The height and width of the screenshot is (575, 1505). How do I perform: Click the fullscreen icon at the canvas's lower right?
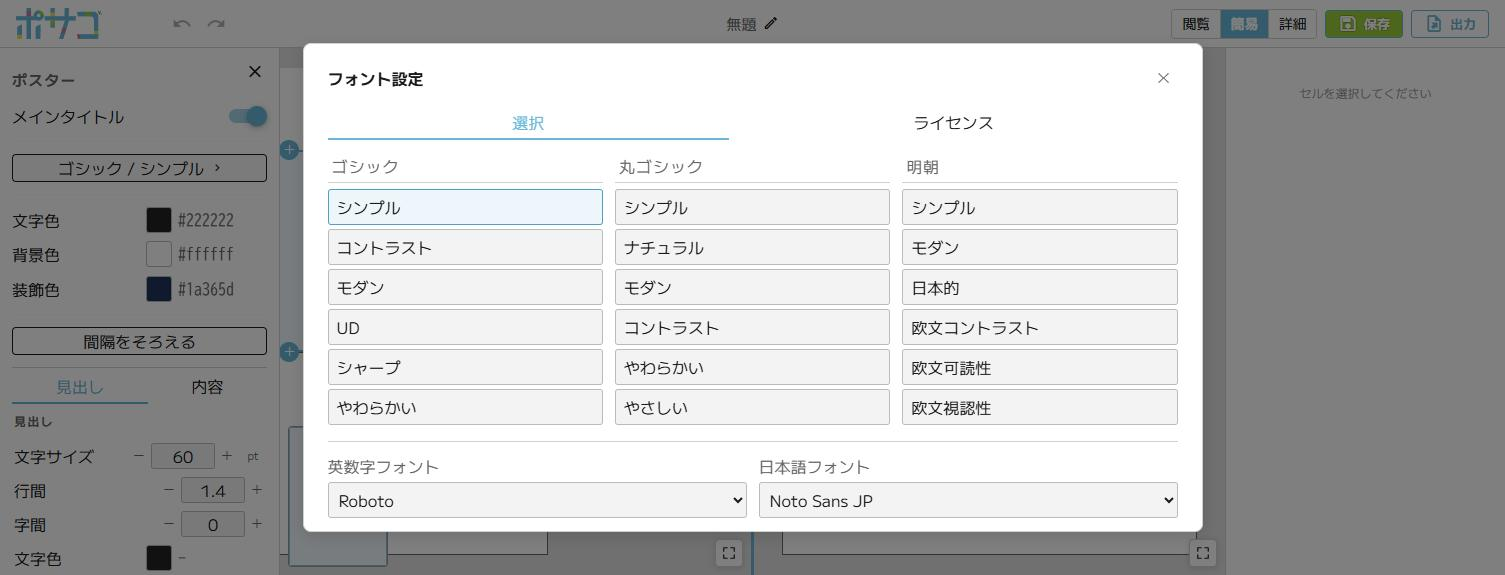pyautogui.click(x=1203, y=552)
